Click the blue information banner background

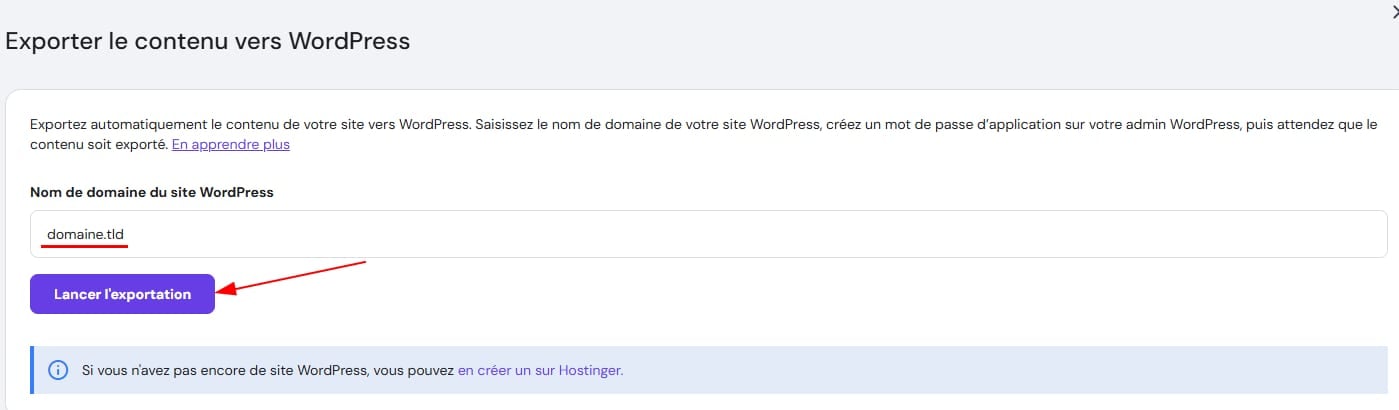[1000, 370]
